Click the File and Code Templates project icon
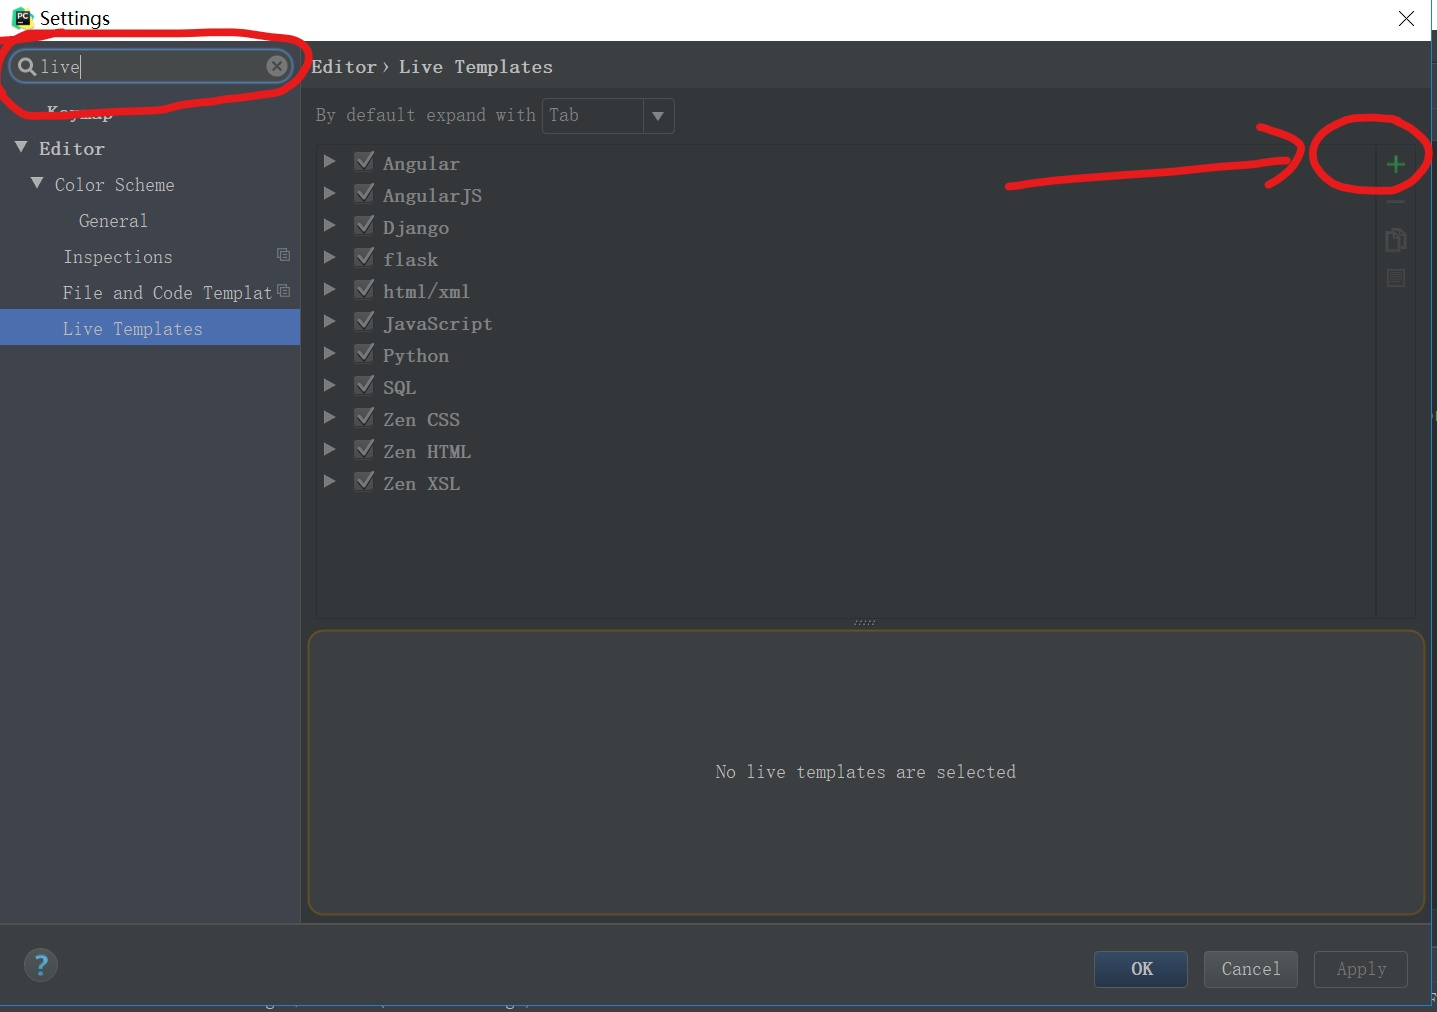The image size is (1437, 1012). coord(284,291)
